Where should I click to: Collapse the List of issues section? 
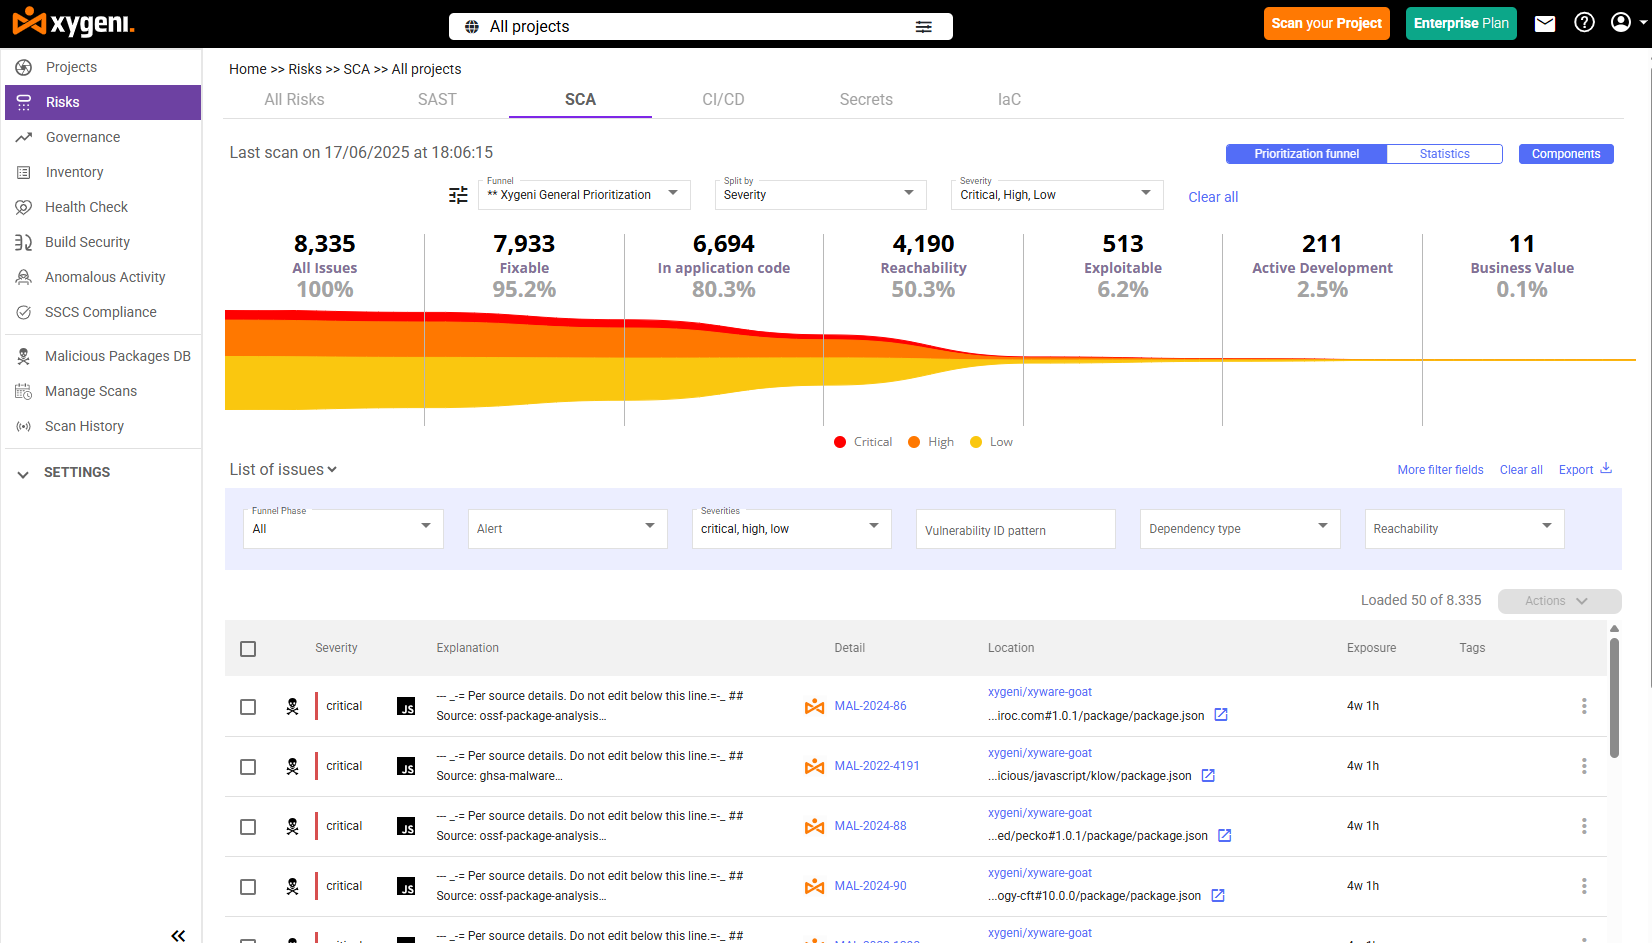point(332,469)
